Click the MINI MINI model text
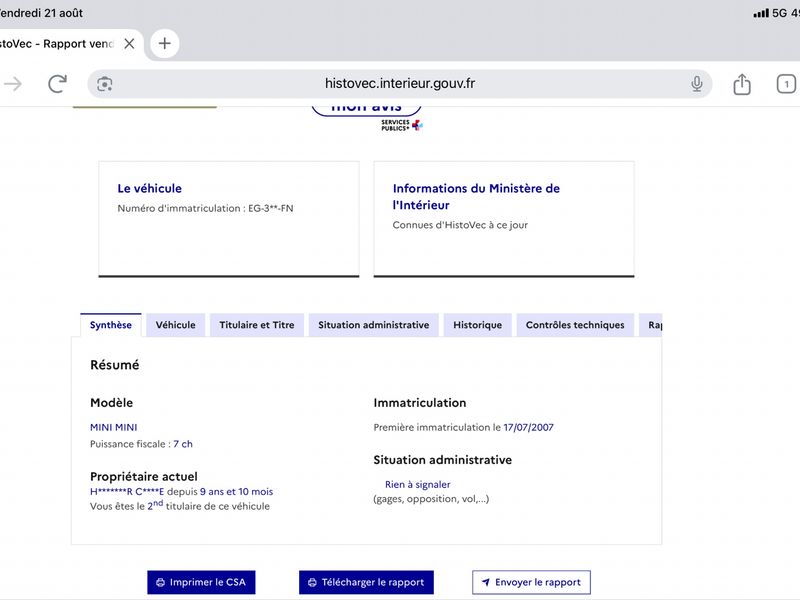The image size is (800, 600). click(x=113, y=428)
